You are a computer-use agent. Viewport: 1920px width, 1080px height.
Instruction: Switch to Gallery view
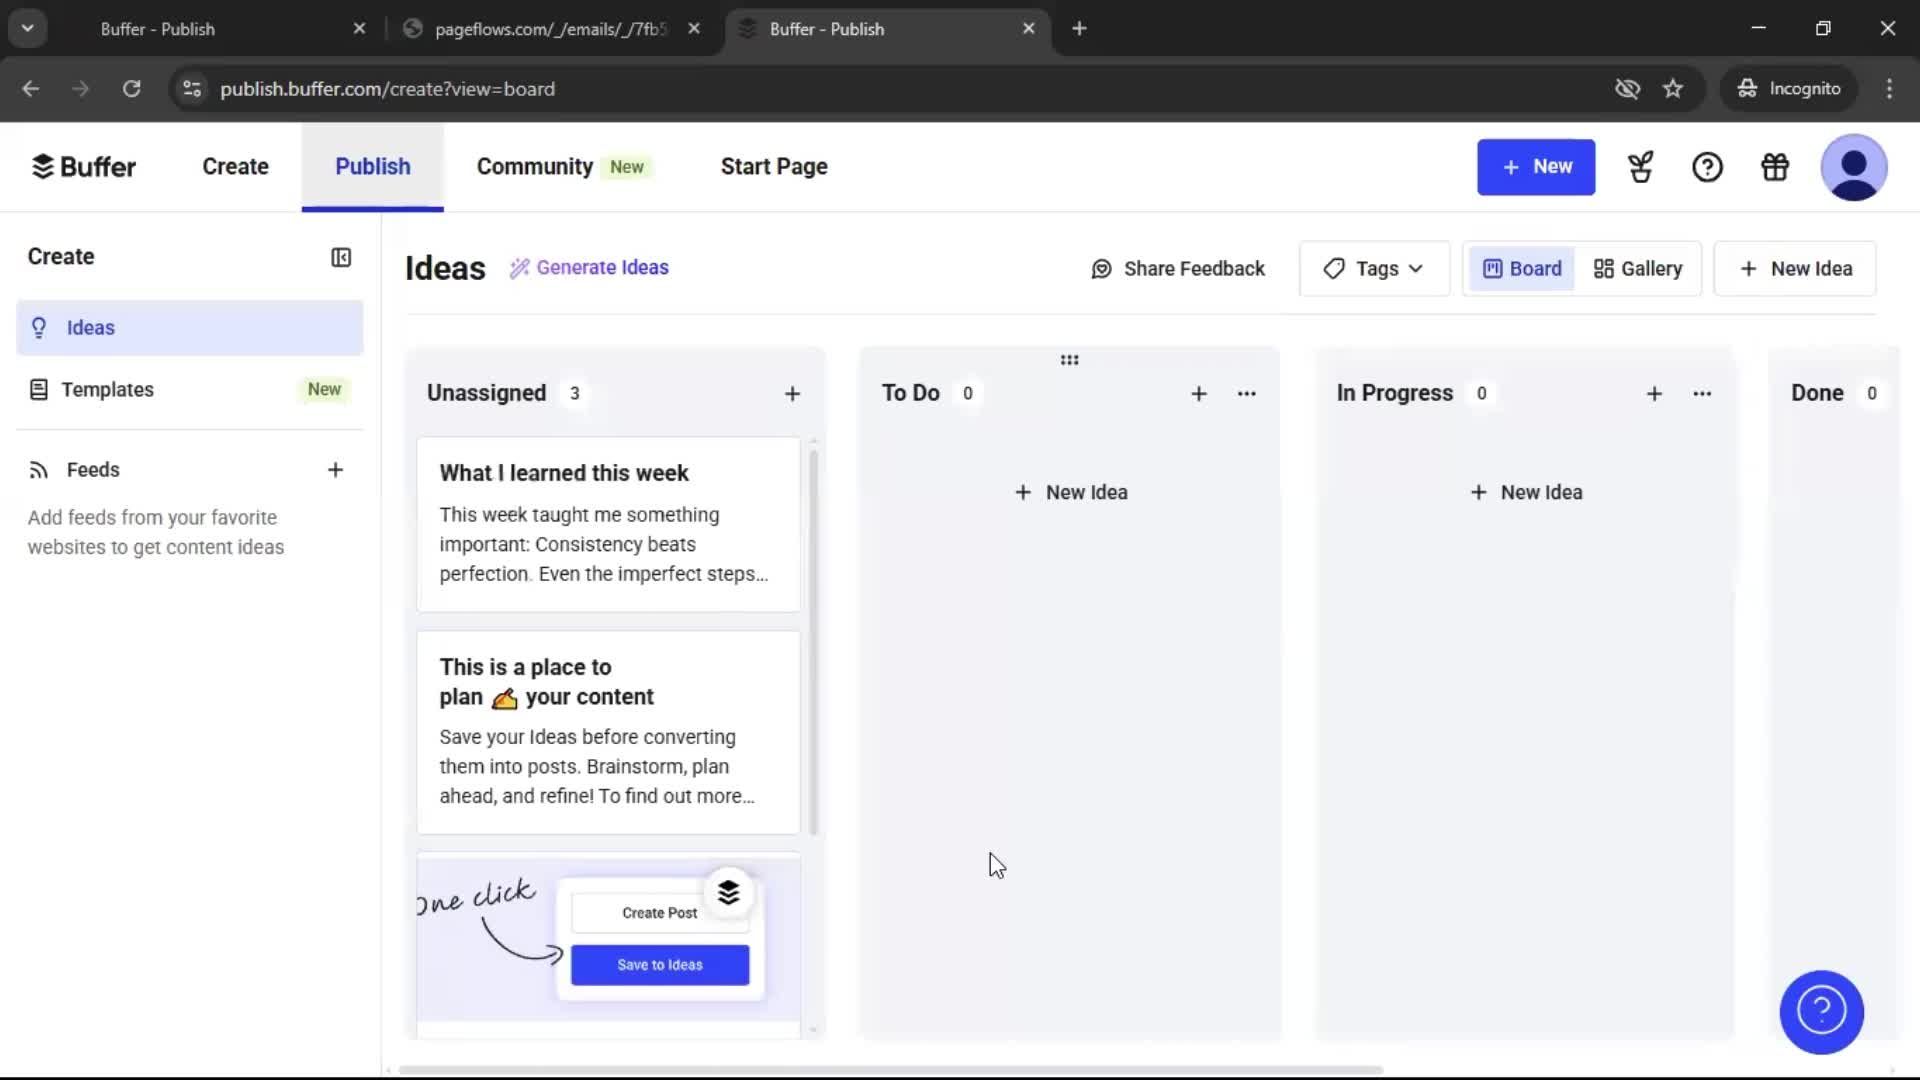tap(1638, 268)
